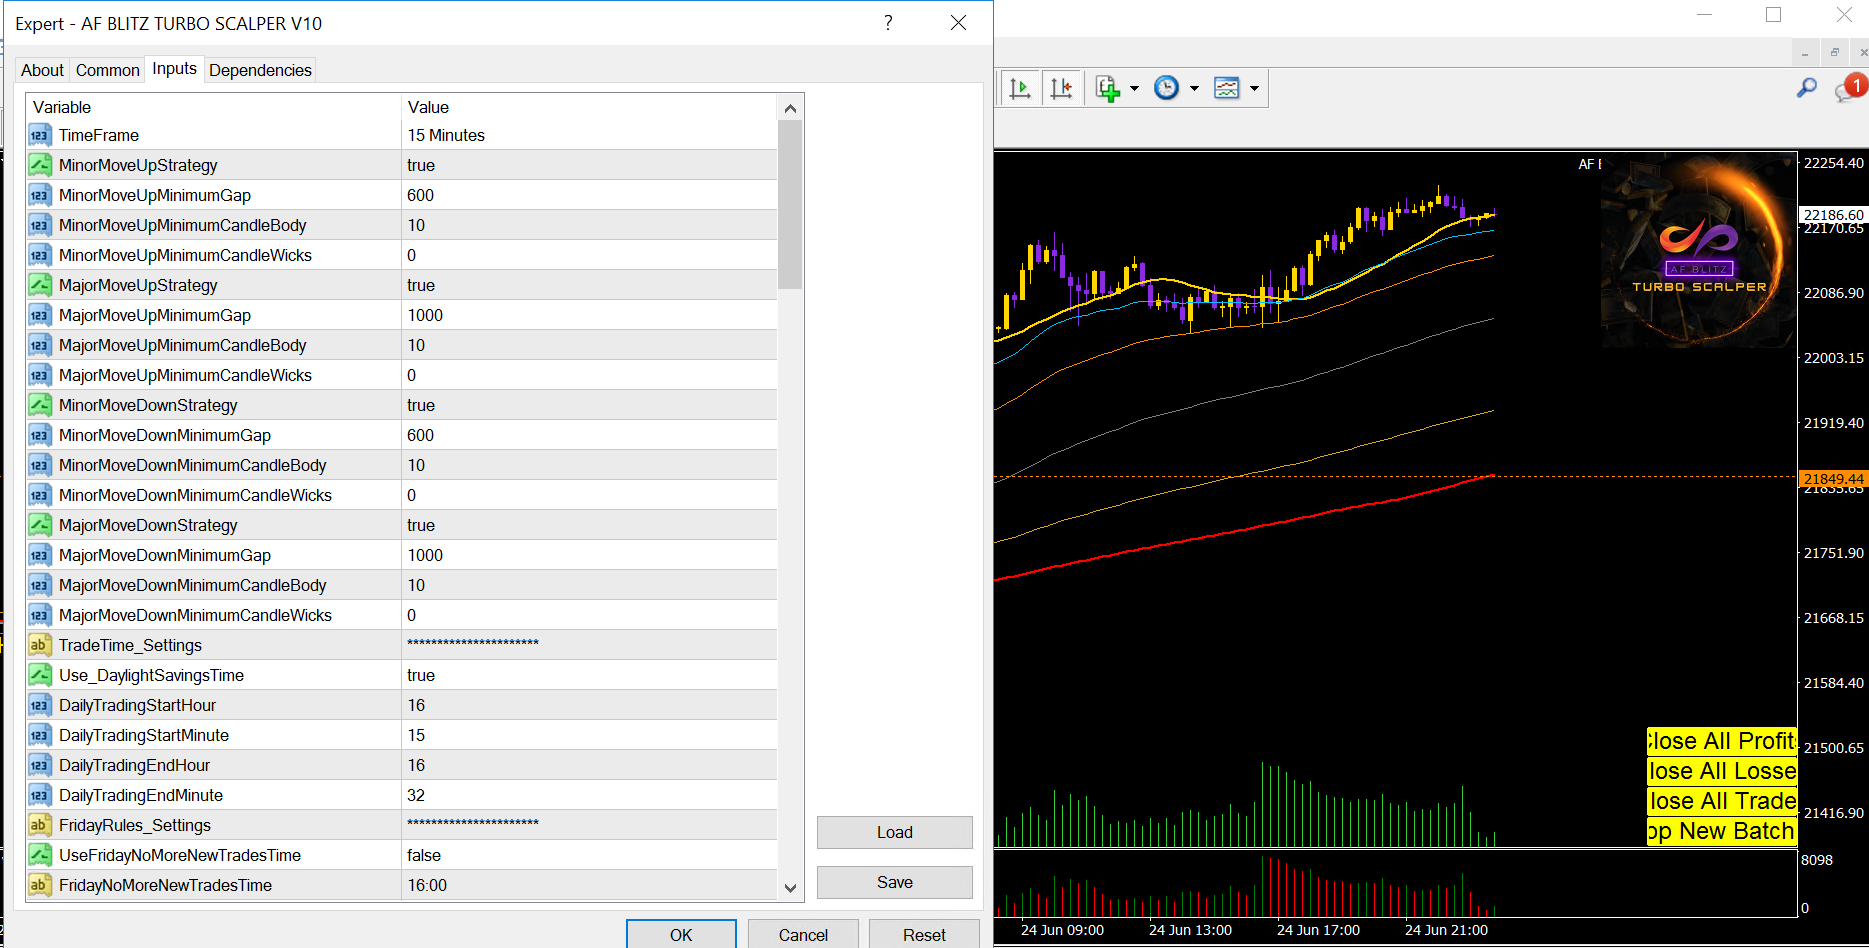This screenshot has height=948, width=1869.
Task: Open the Dependencies tab
Action: pos(260,70)
